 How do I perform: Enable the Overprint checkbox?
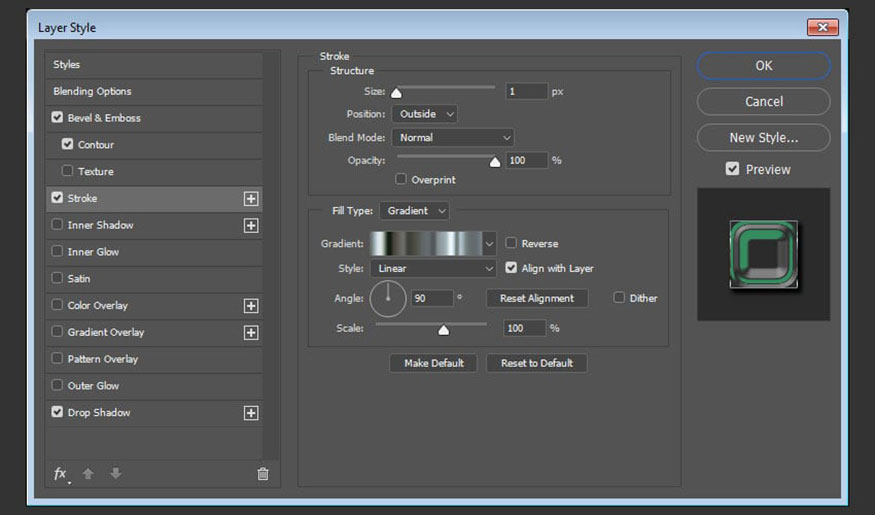click(401, 179)
